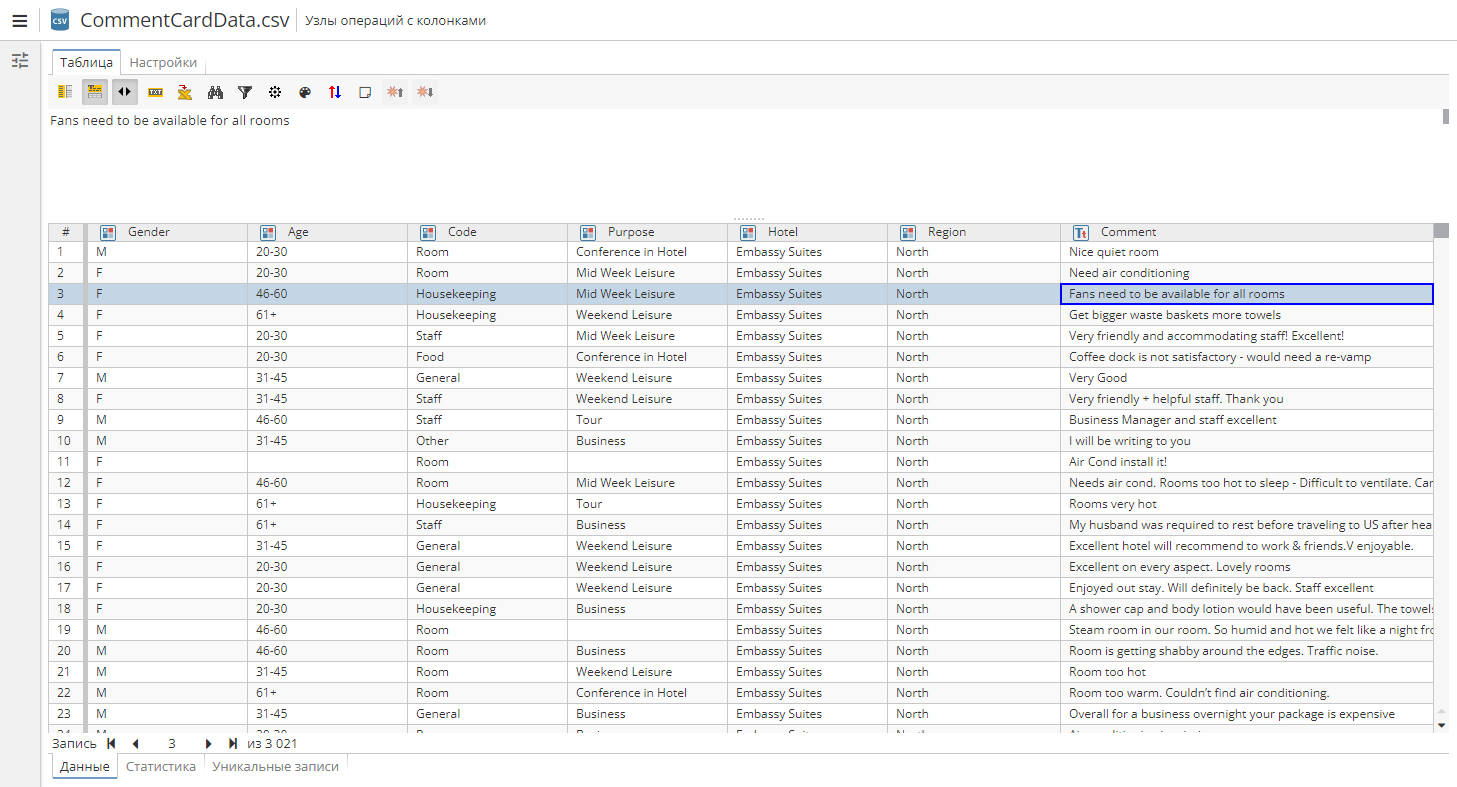Image resolution: width=1457 pixels, height=787 pixels.
Task: Click Gender column type icon
Action: 108,232
